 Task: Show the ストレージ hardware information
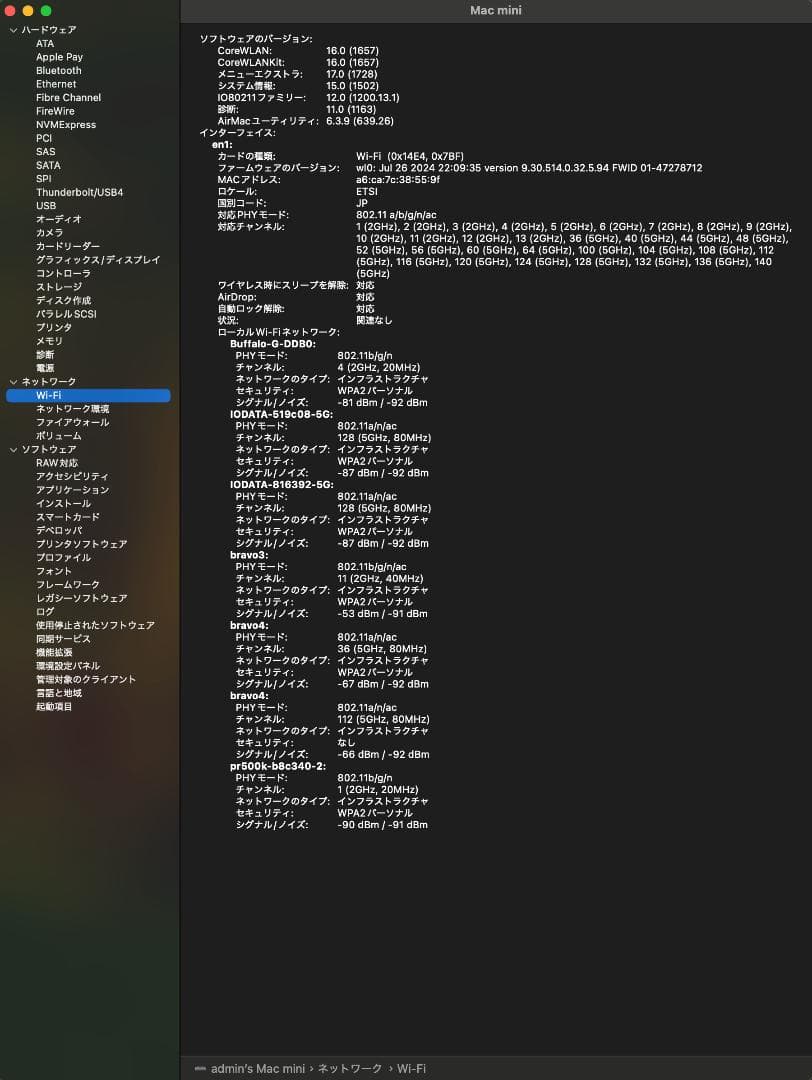59,287
